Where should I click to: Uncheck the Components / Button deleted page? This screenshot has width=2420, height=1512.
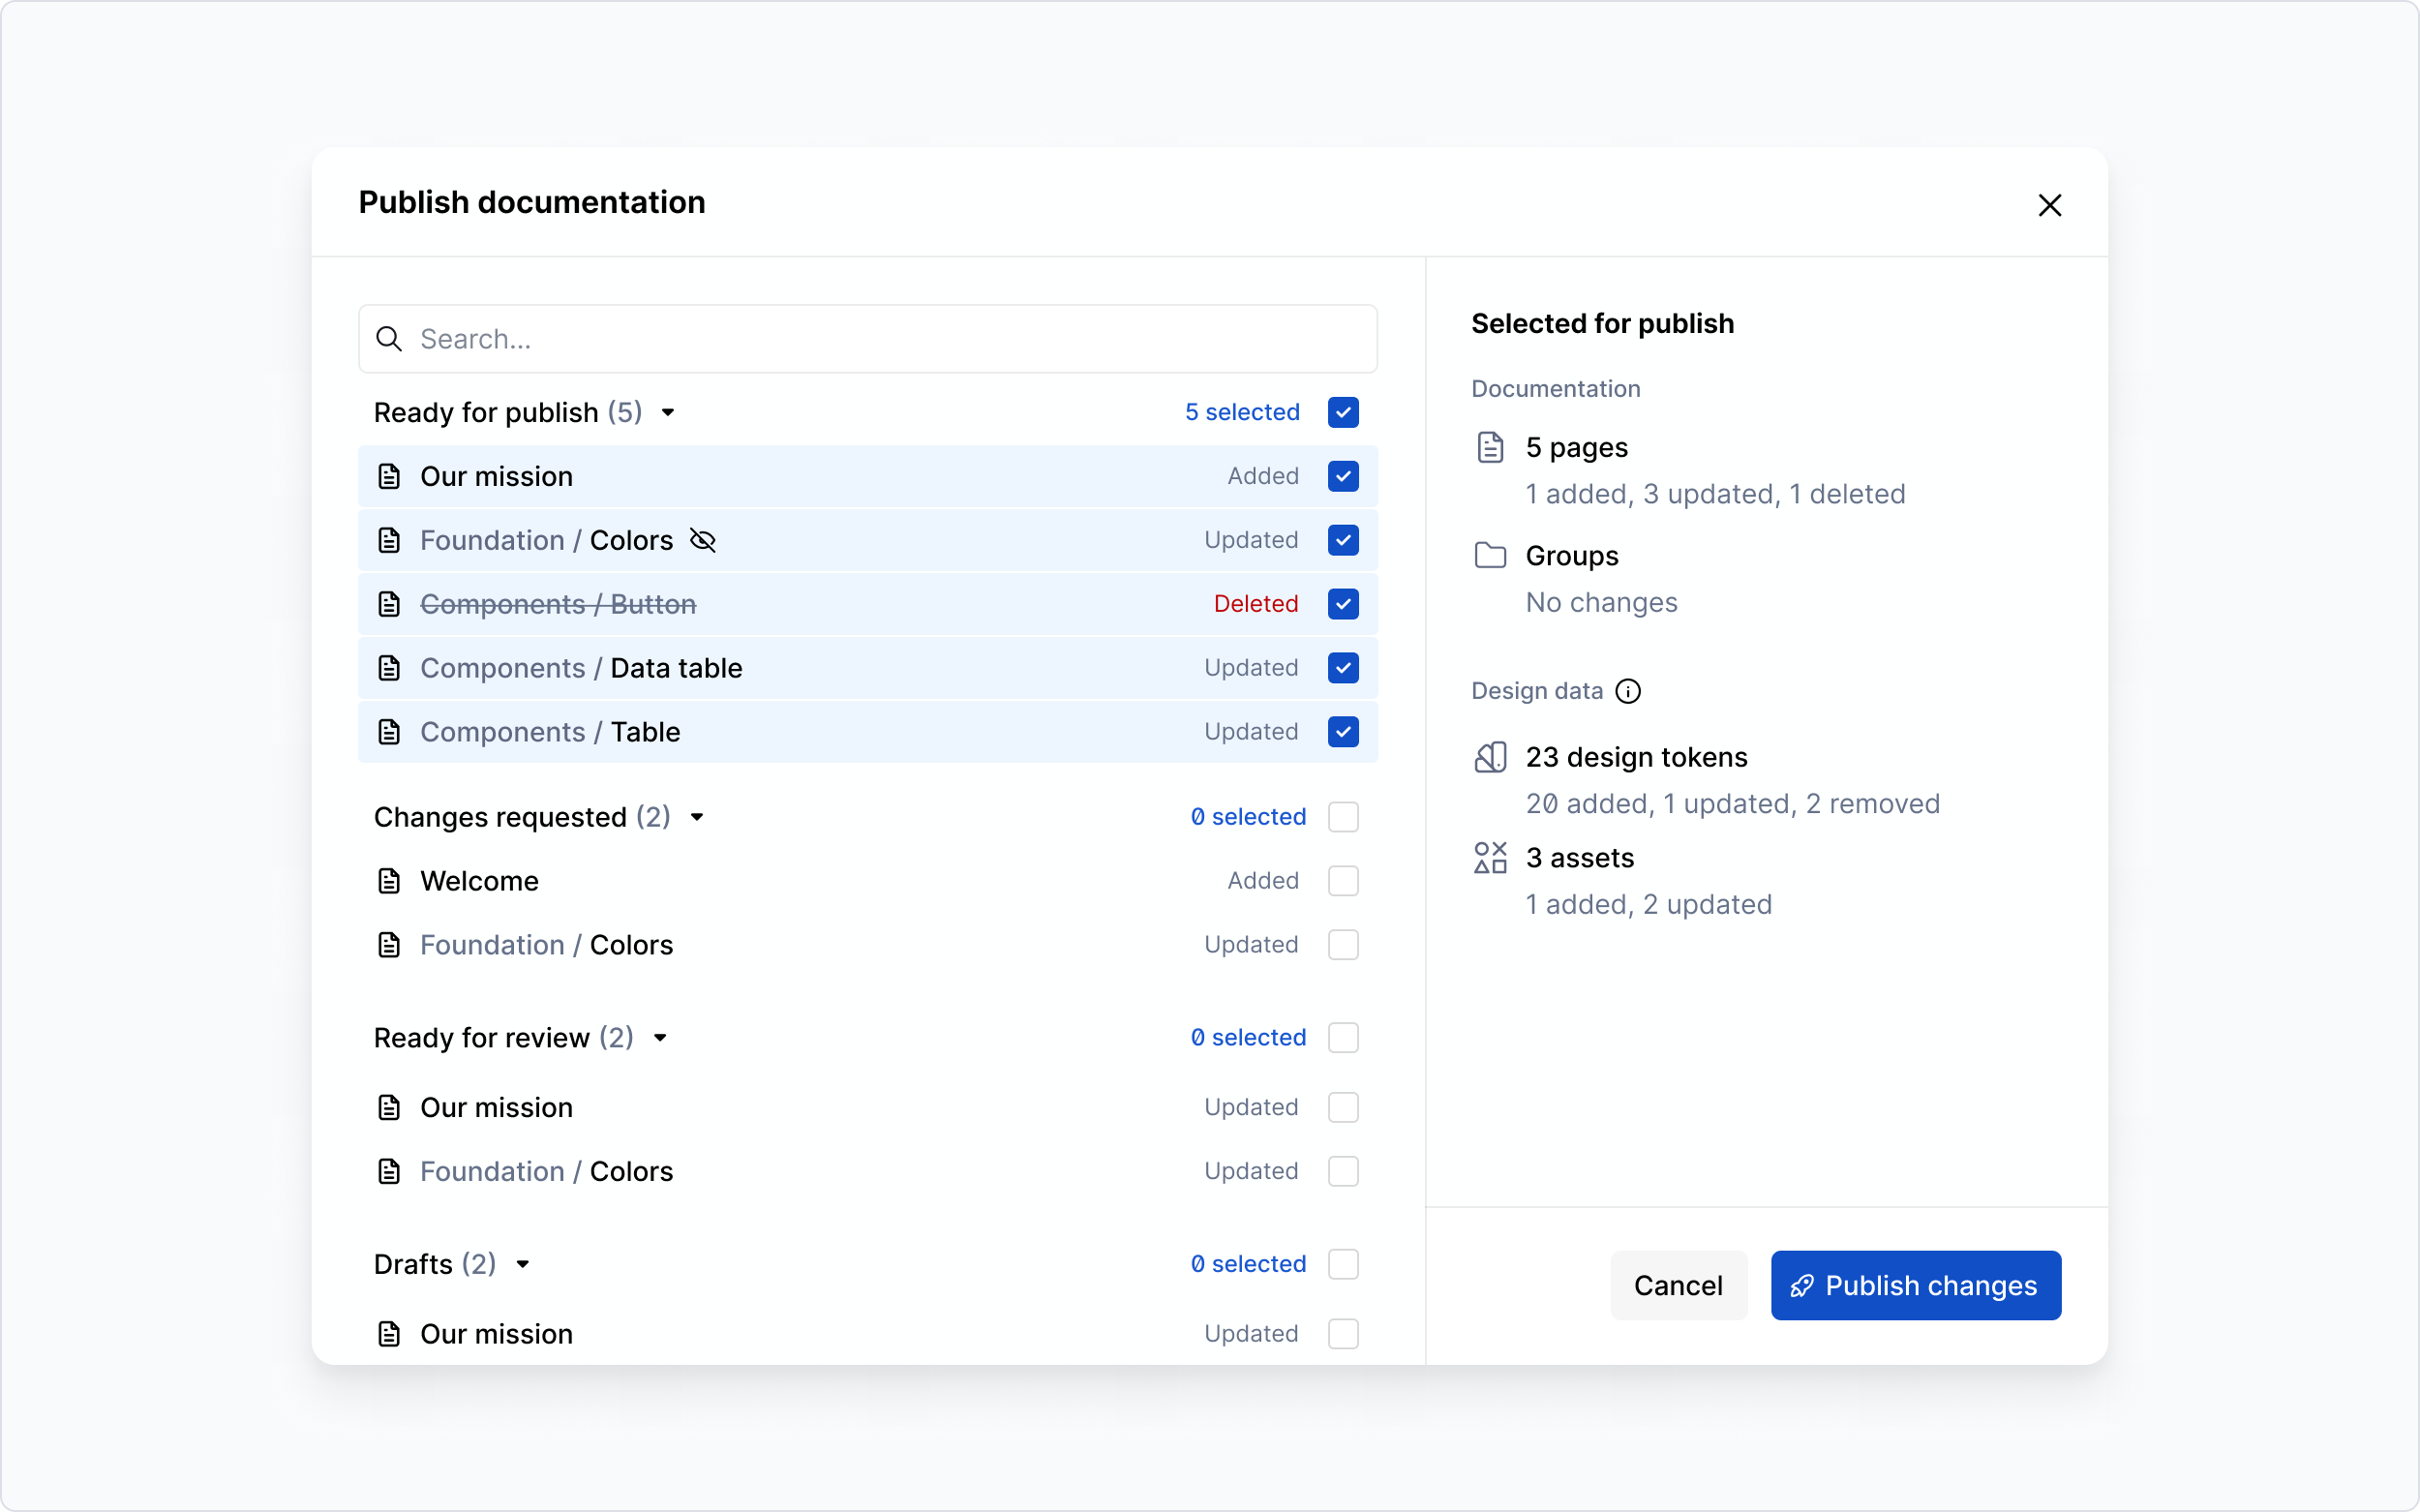click(x=1343, y=604)
